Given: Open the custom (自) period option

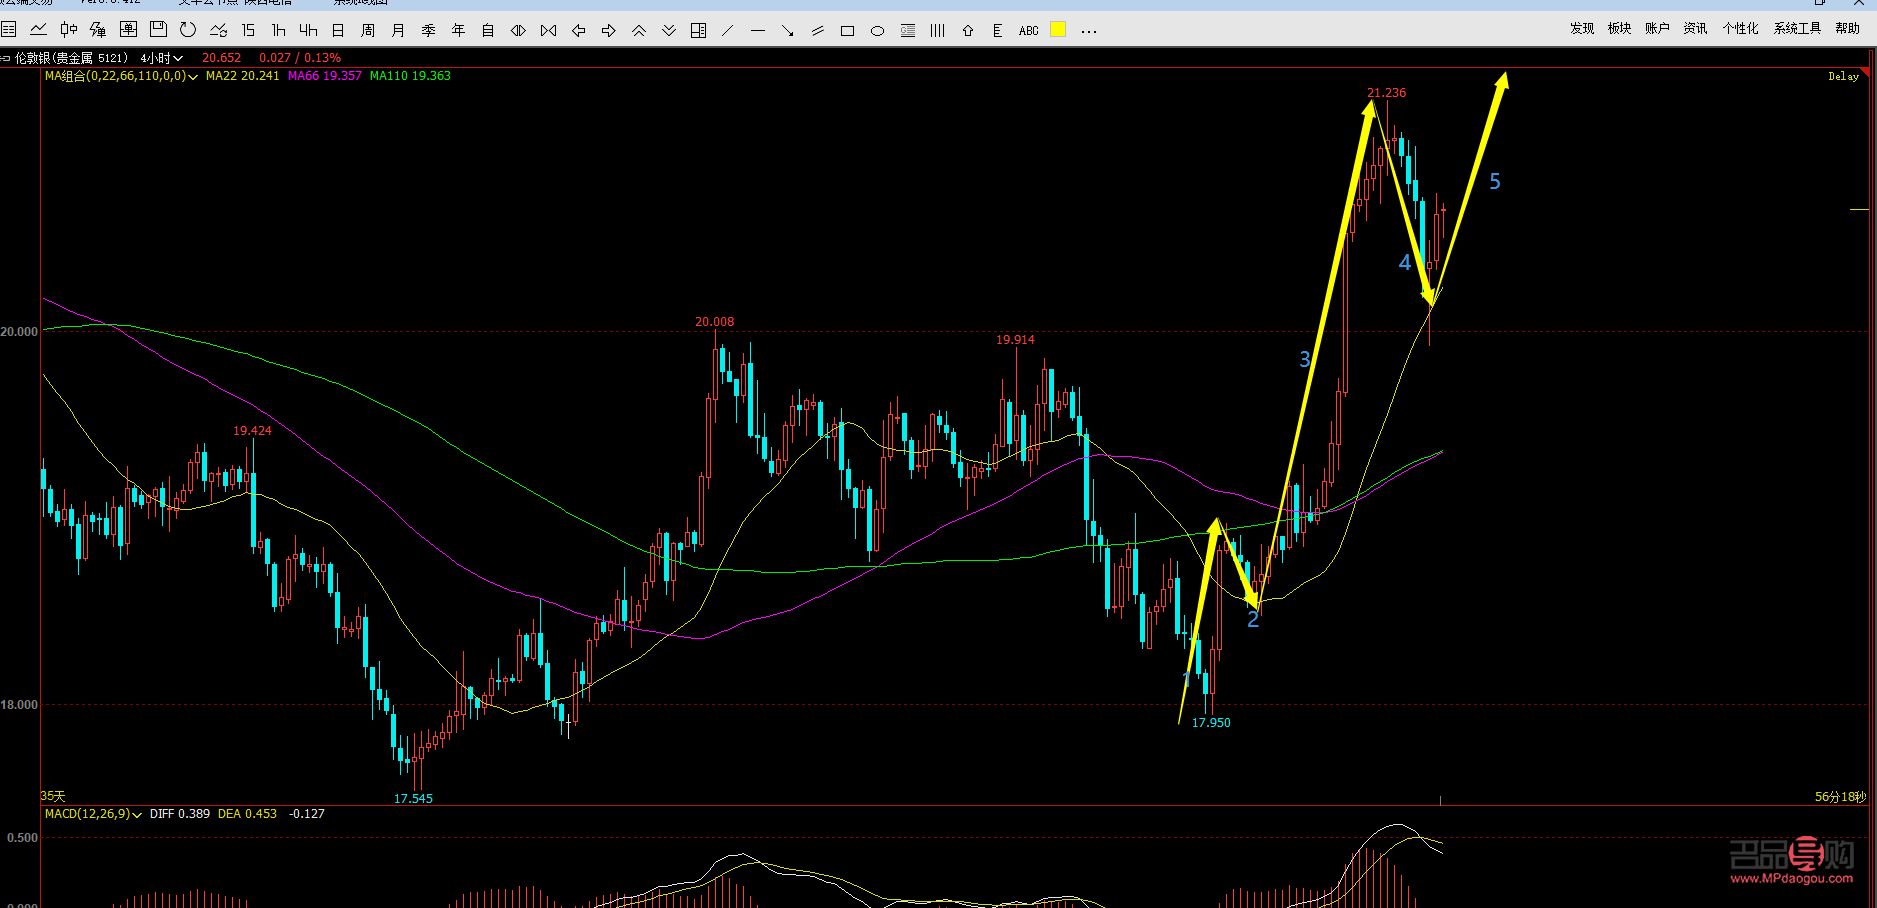Looking at the screenshot, I should 488,30.
